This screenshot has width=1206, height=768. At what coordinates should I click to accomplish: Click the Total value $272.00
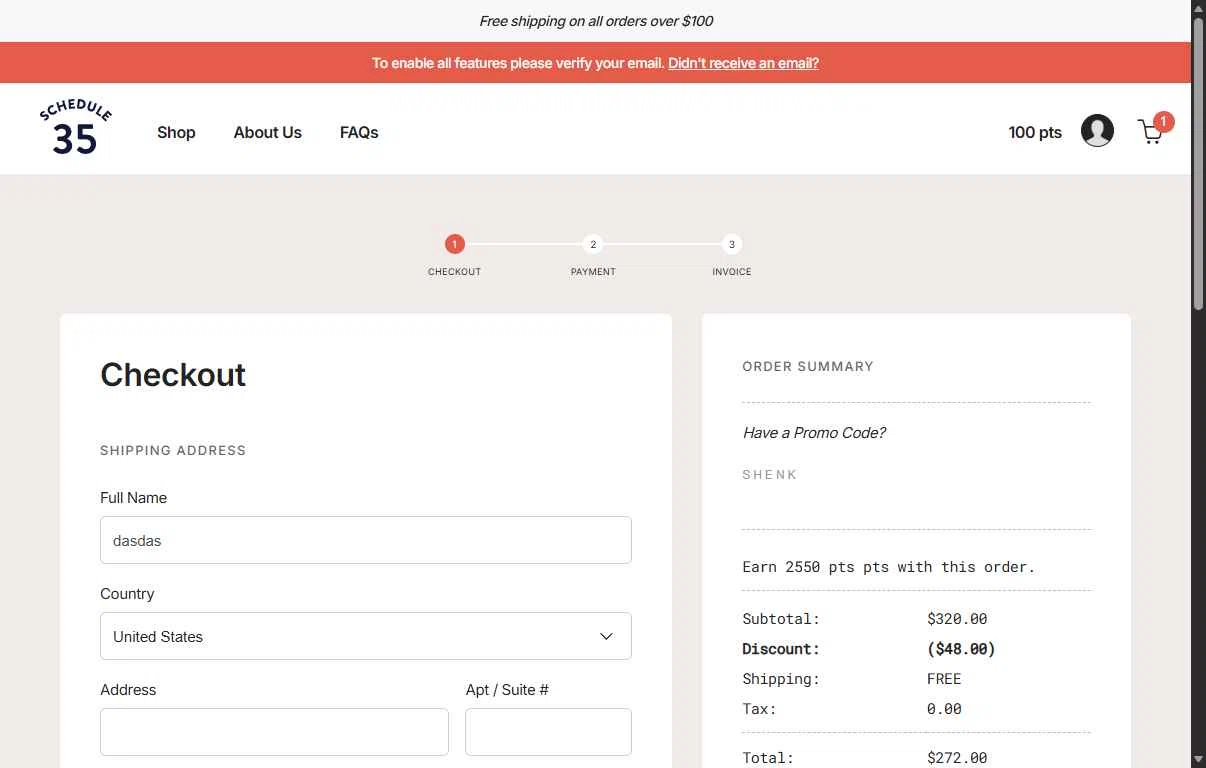pyautogui.click(x=957, y=758)
